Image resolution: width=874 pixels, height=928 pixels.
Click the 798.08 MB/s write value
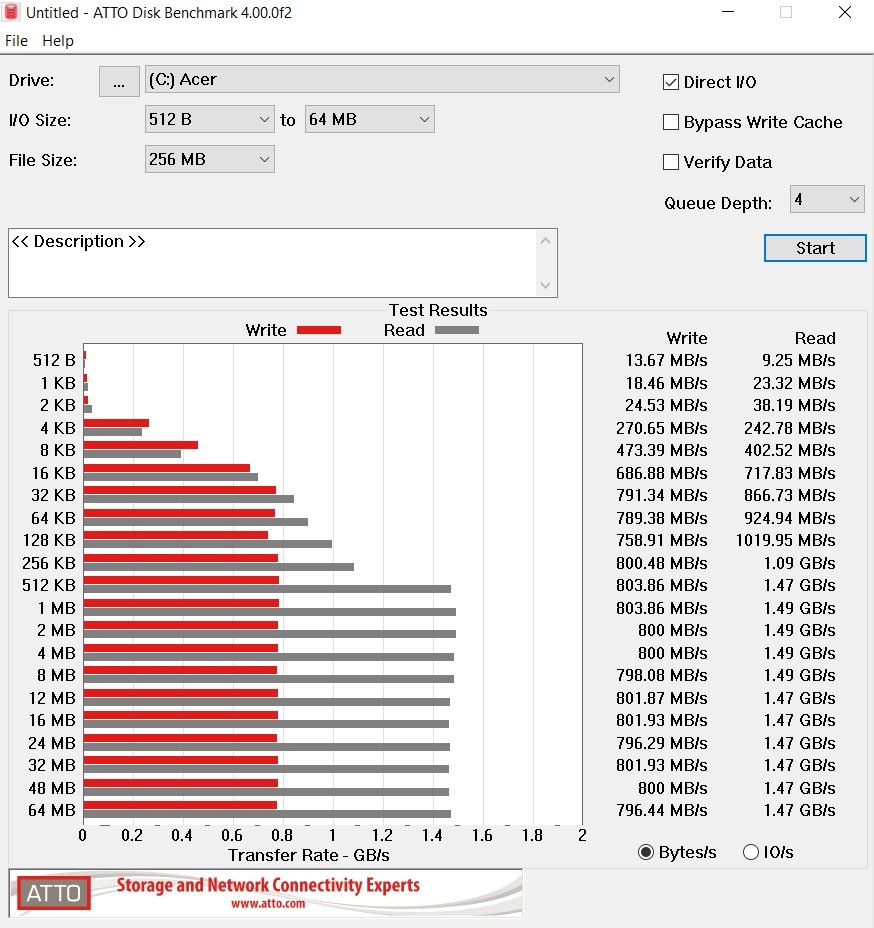click(662, 675)
